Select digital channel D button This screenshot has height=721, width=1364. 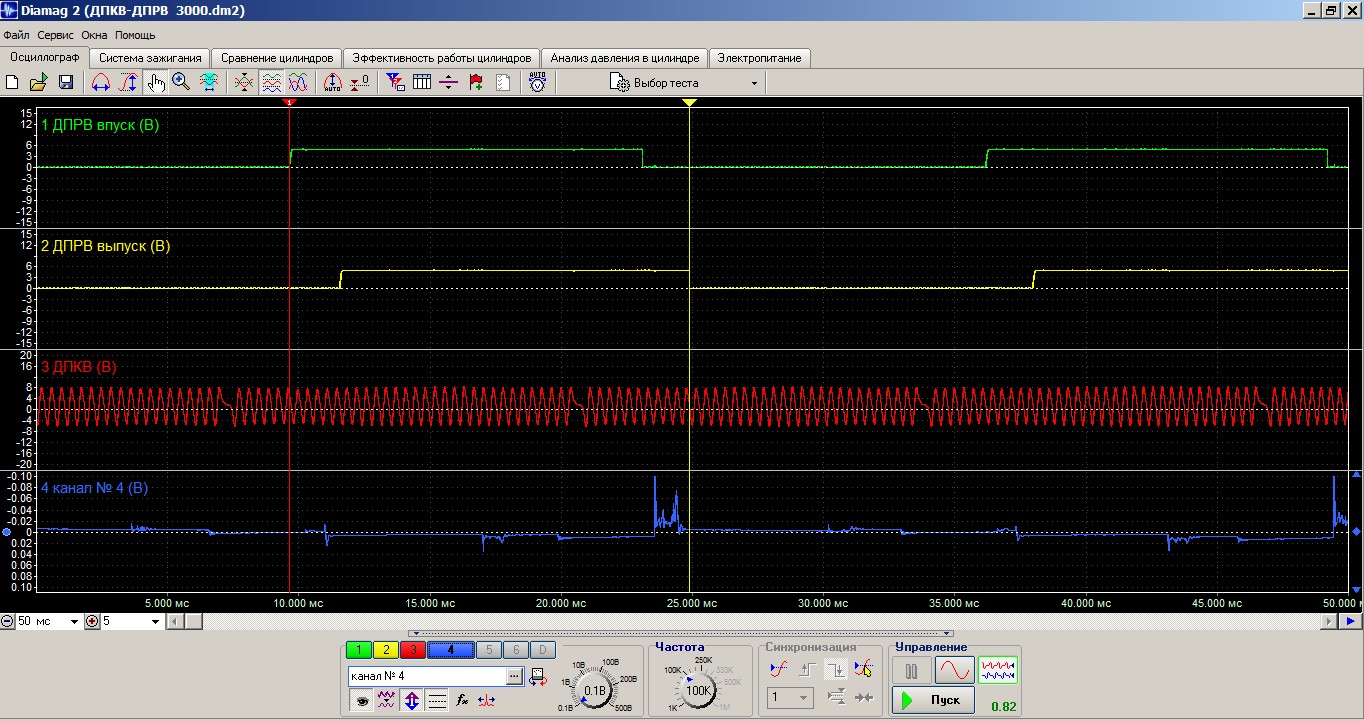[x=541, y=650]
